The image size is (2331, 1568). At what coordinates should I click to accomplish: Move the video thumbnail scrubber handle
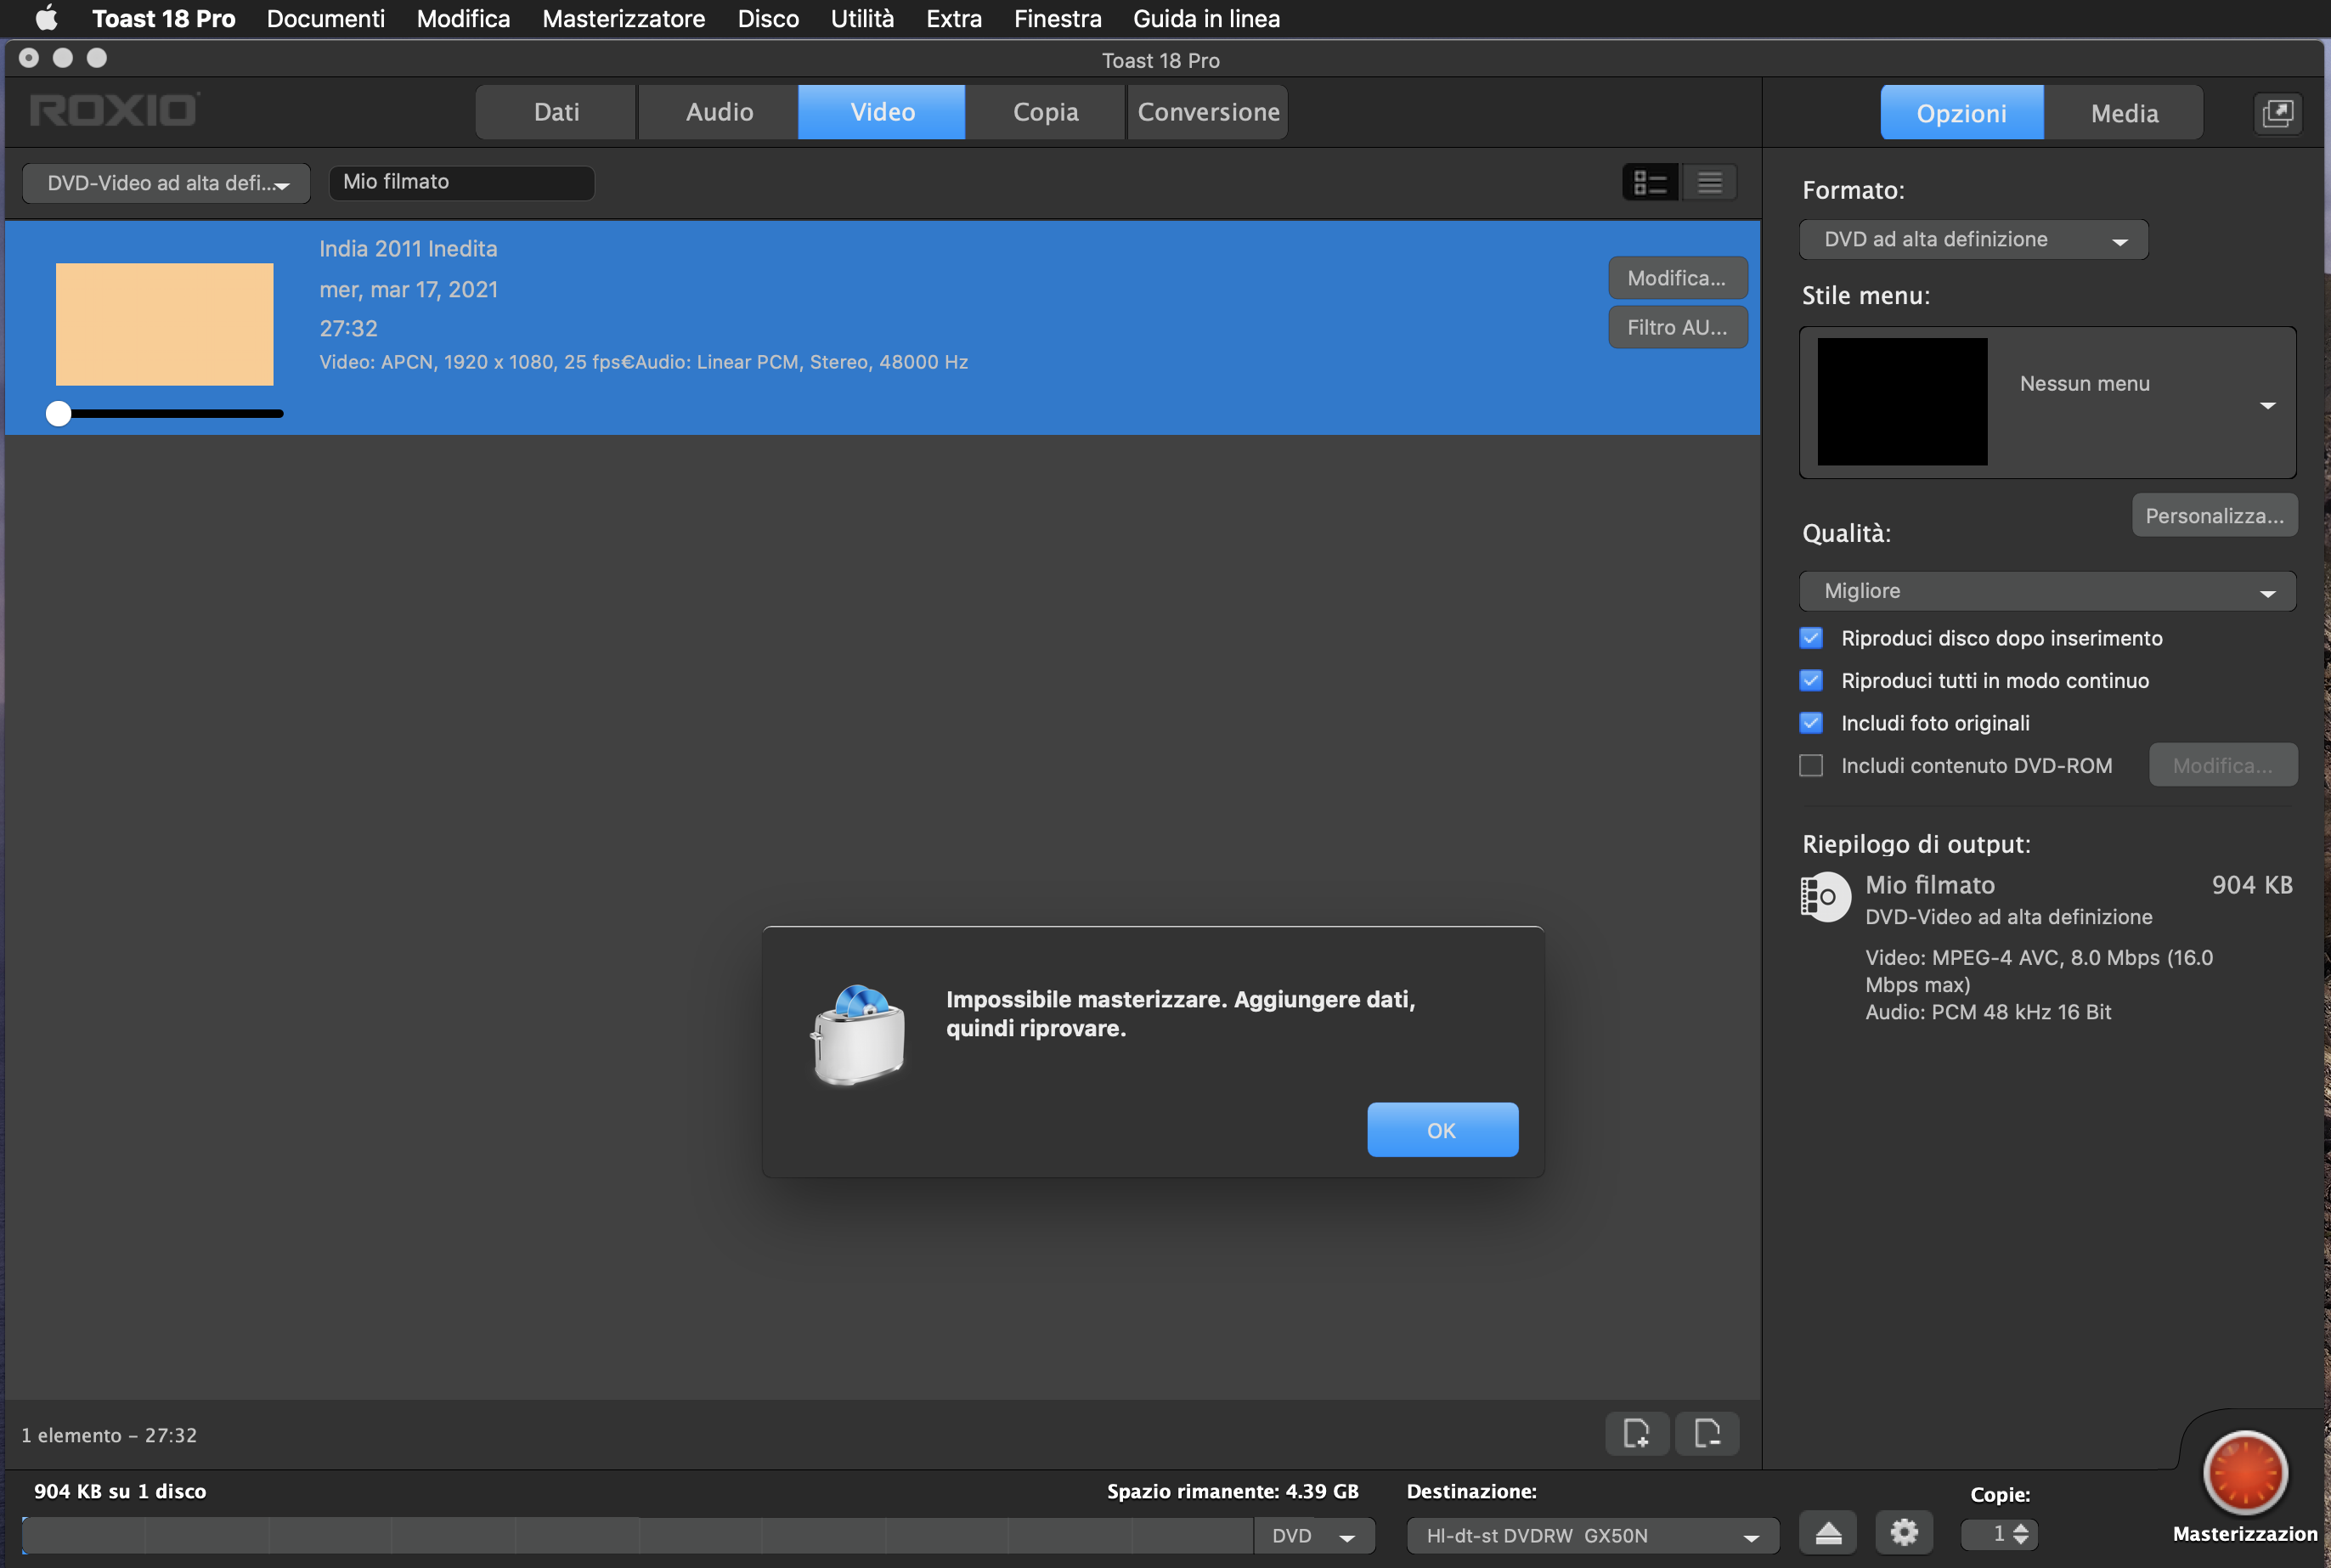pos(58,413)
